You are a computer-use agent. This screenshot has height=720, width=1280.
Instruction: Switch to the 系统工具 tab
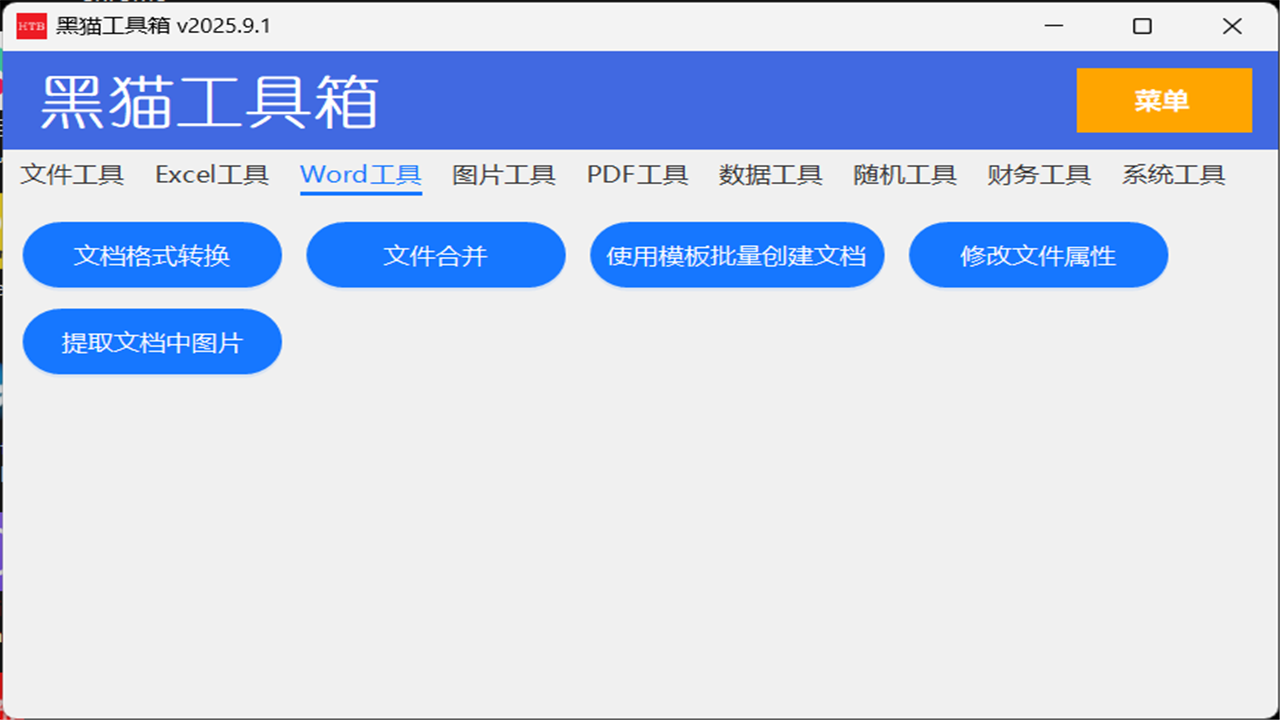click(x=1172, y=174)
